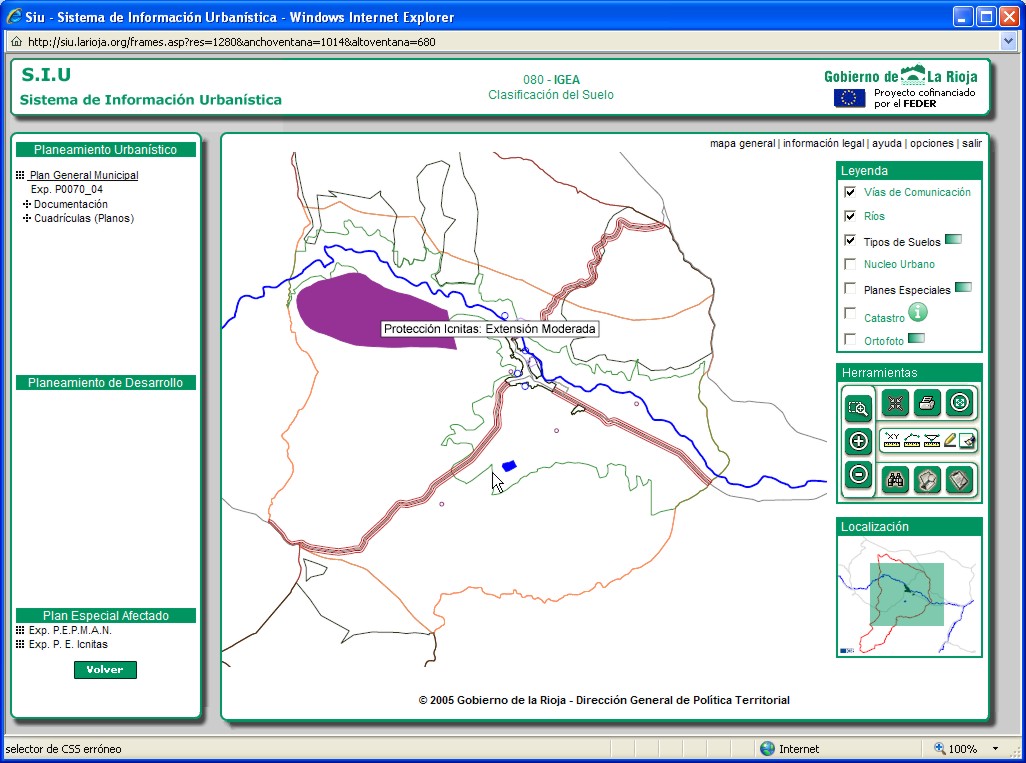Click the small blue polygon on map
Image resolution: width=1026 pixels, height=763 pixels.
(x=509, y=466)
